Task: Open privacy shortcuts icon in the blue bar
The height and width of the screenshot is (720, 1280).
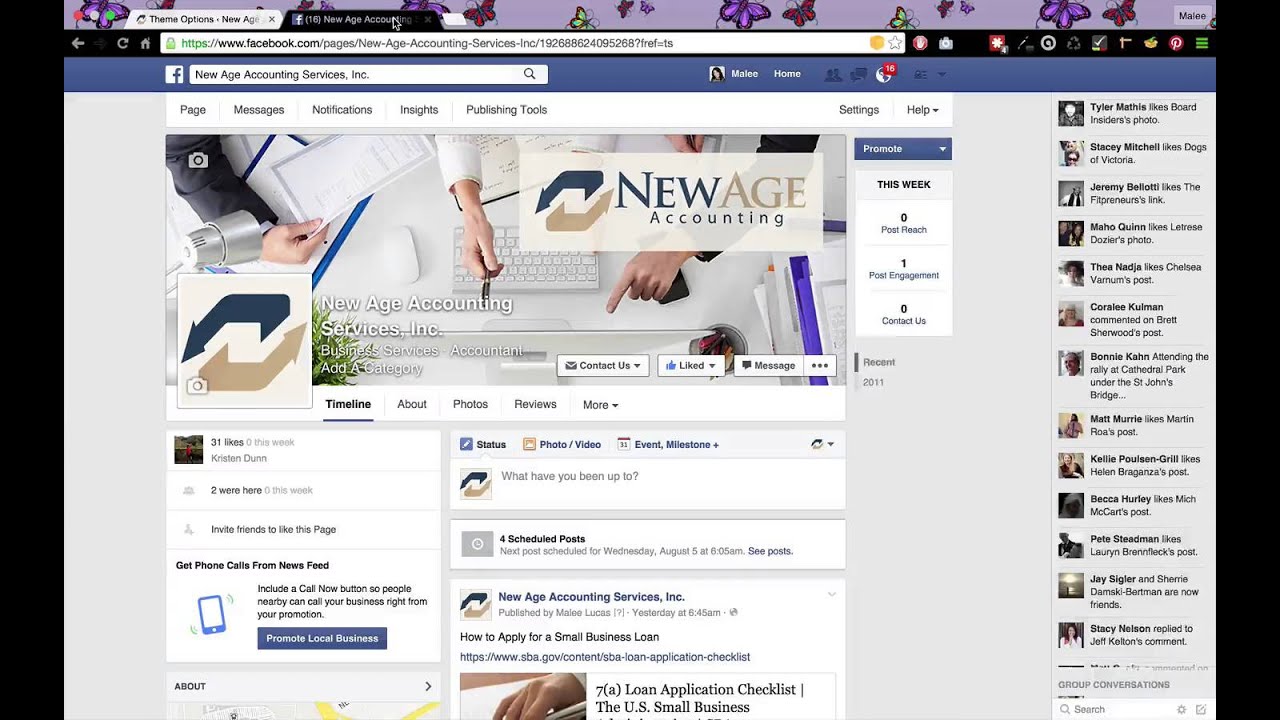Action: tap(921, 74)
